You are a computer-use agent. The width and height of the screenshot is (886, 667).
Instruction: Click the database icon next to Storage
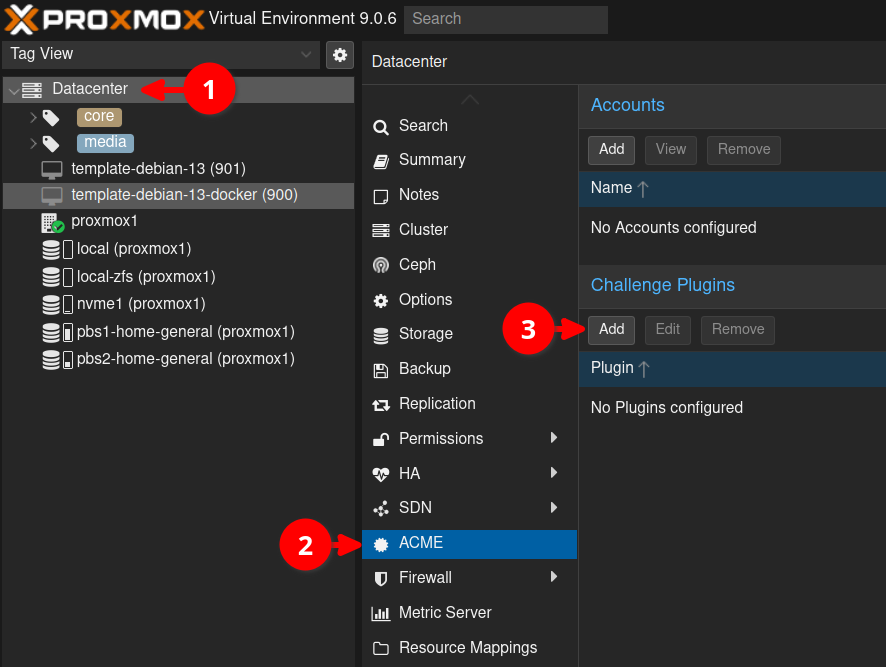(381, 336)
